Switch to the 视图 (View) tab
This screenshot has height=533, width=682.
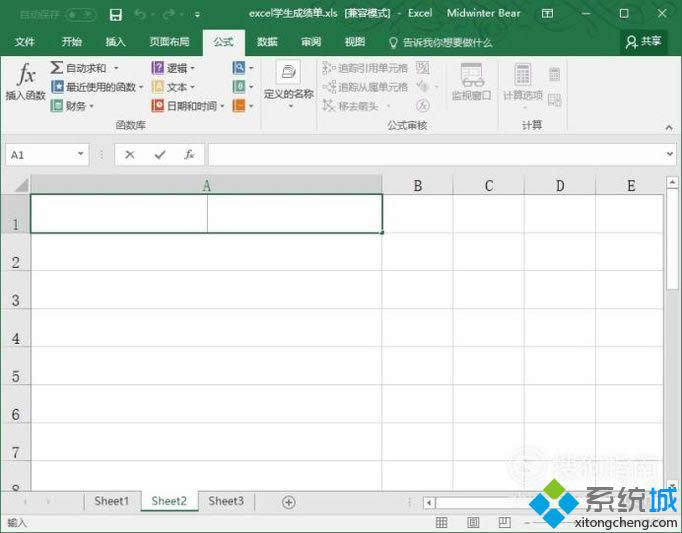pos(355,42)
